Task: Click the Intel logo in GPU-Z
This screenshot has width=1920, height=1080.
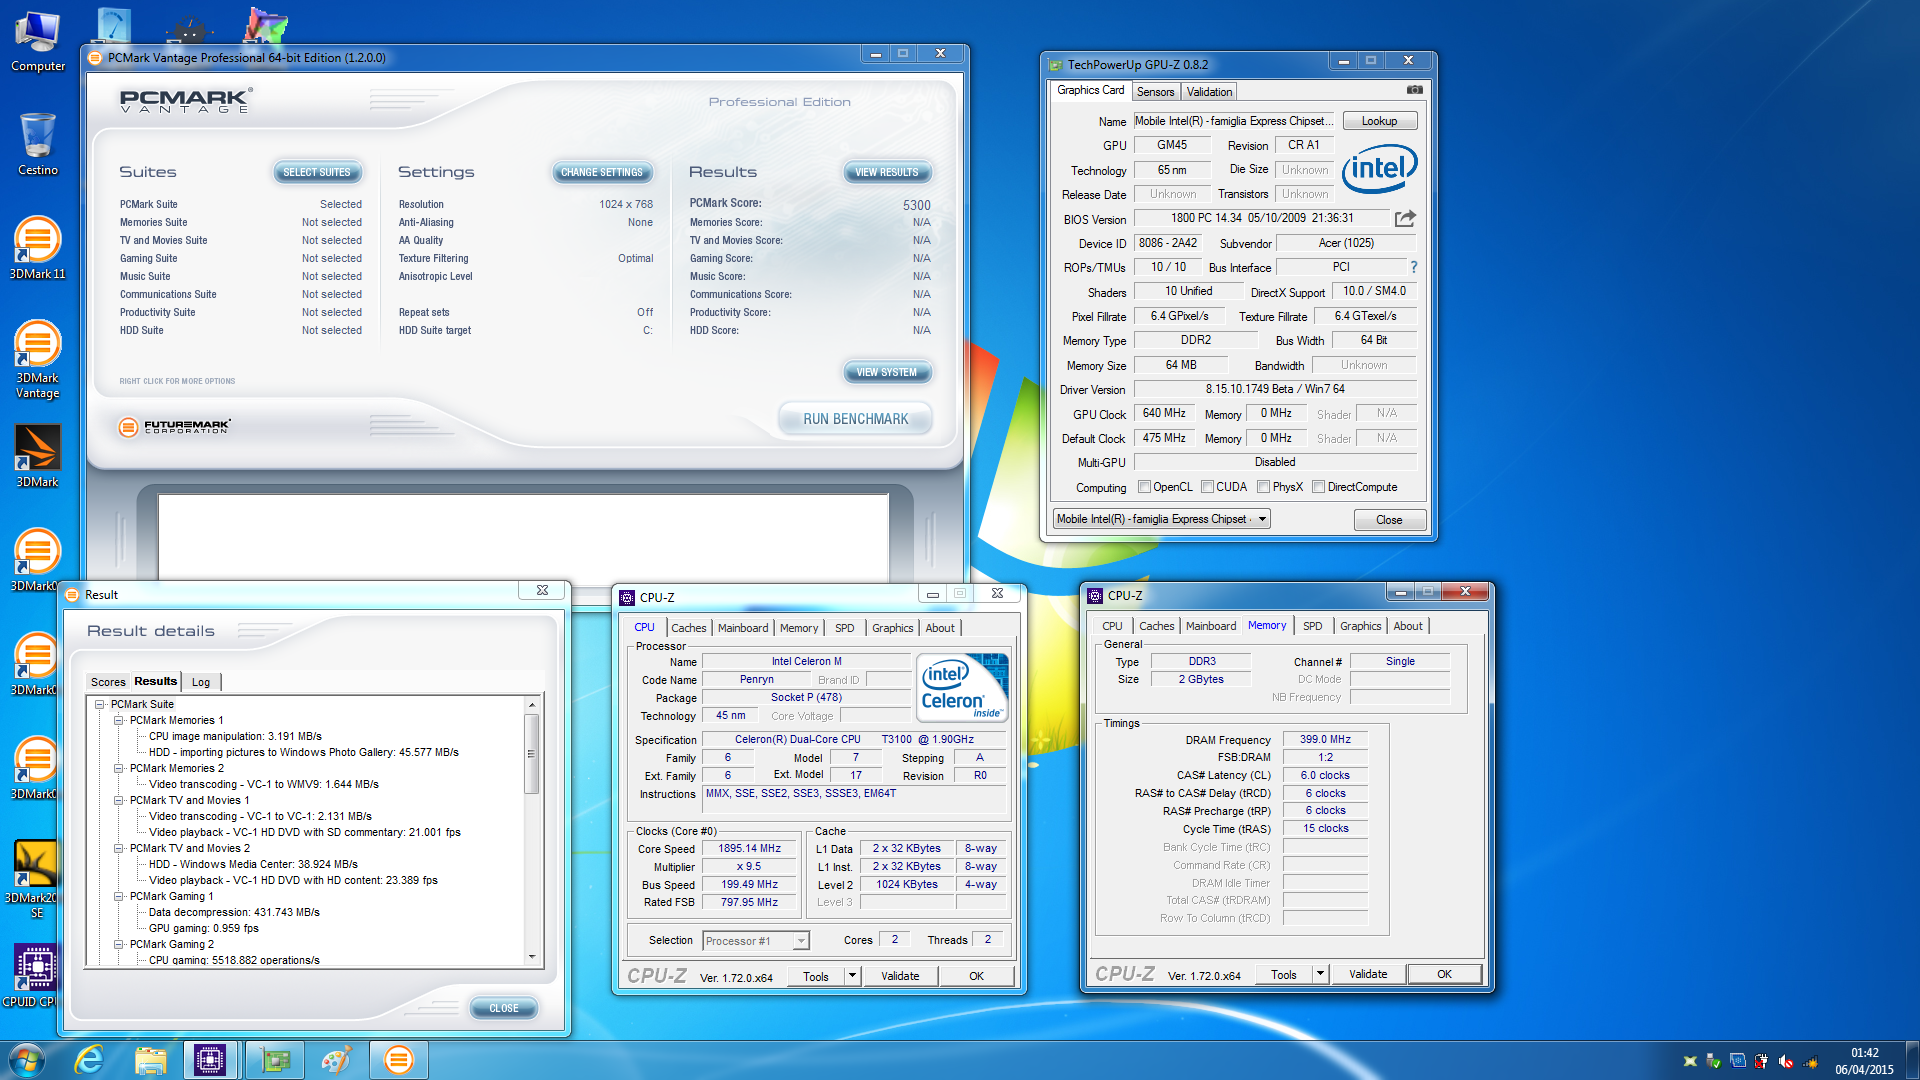Action: click(1379, 168)
